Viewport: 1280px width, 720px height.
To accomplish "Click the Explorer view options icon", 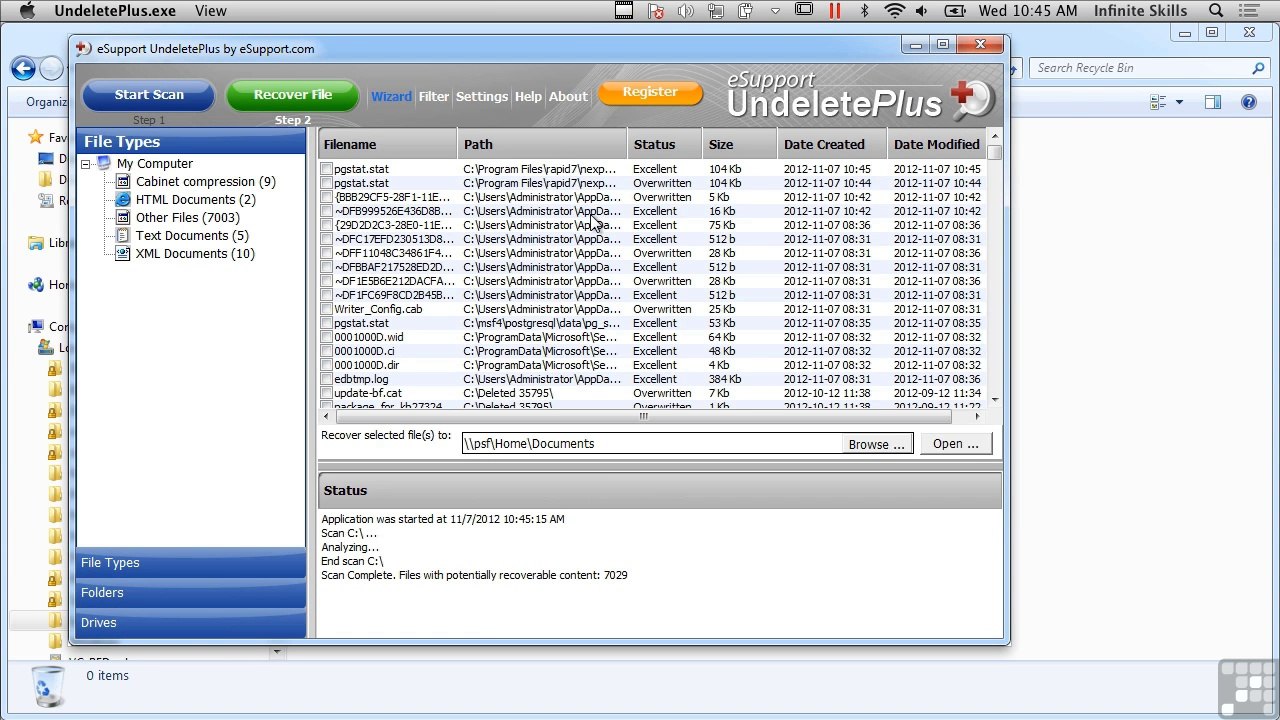I will (1158, 102).
